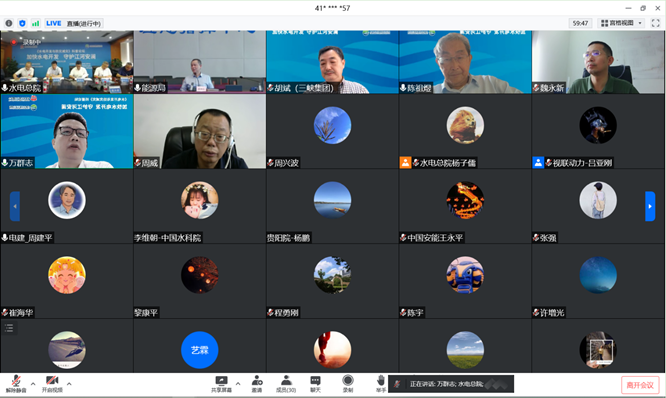Viewport: 666px width, 398px height.
Task: Click 电建_周建平 portrait avatar
Action: pos(67,200)
